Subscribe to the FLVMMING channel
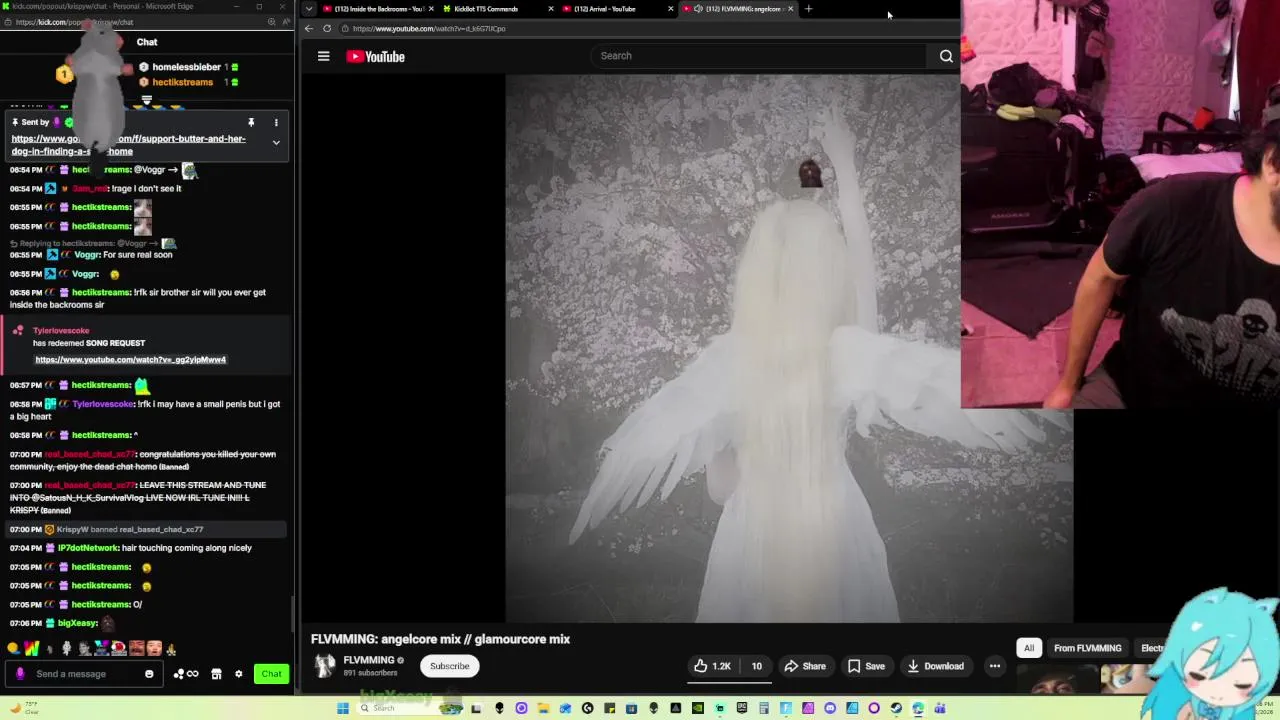 449,666
